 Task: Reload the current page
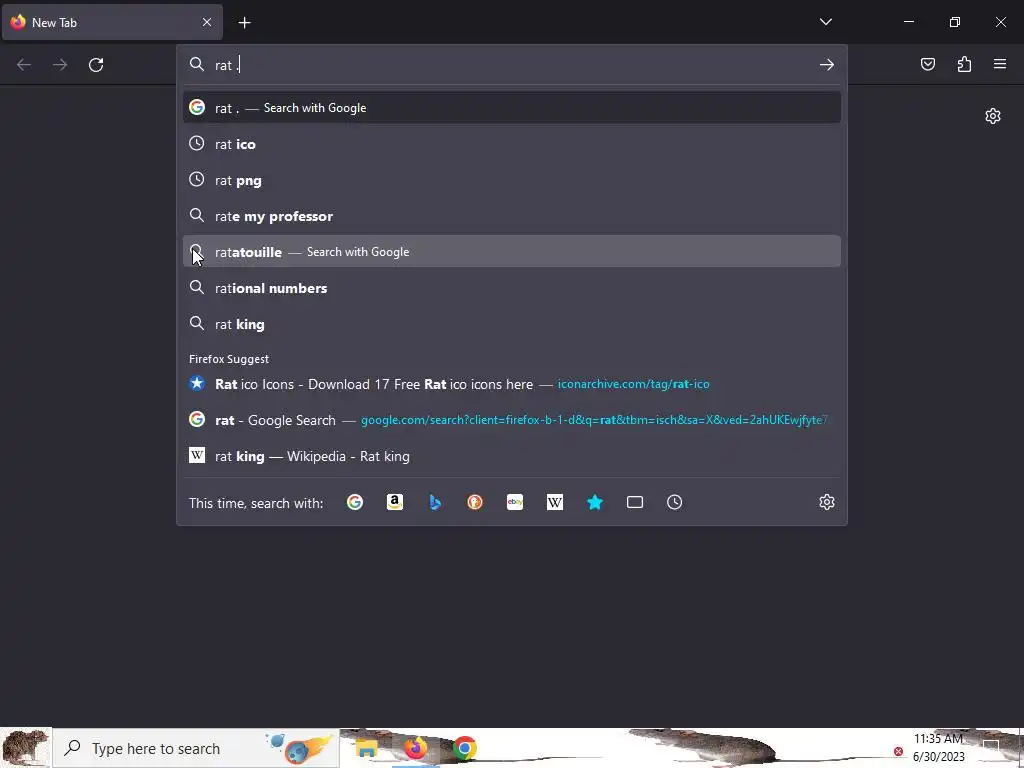(x=96, y=65)
